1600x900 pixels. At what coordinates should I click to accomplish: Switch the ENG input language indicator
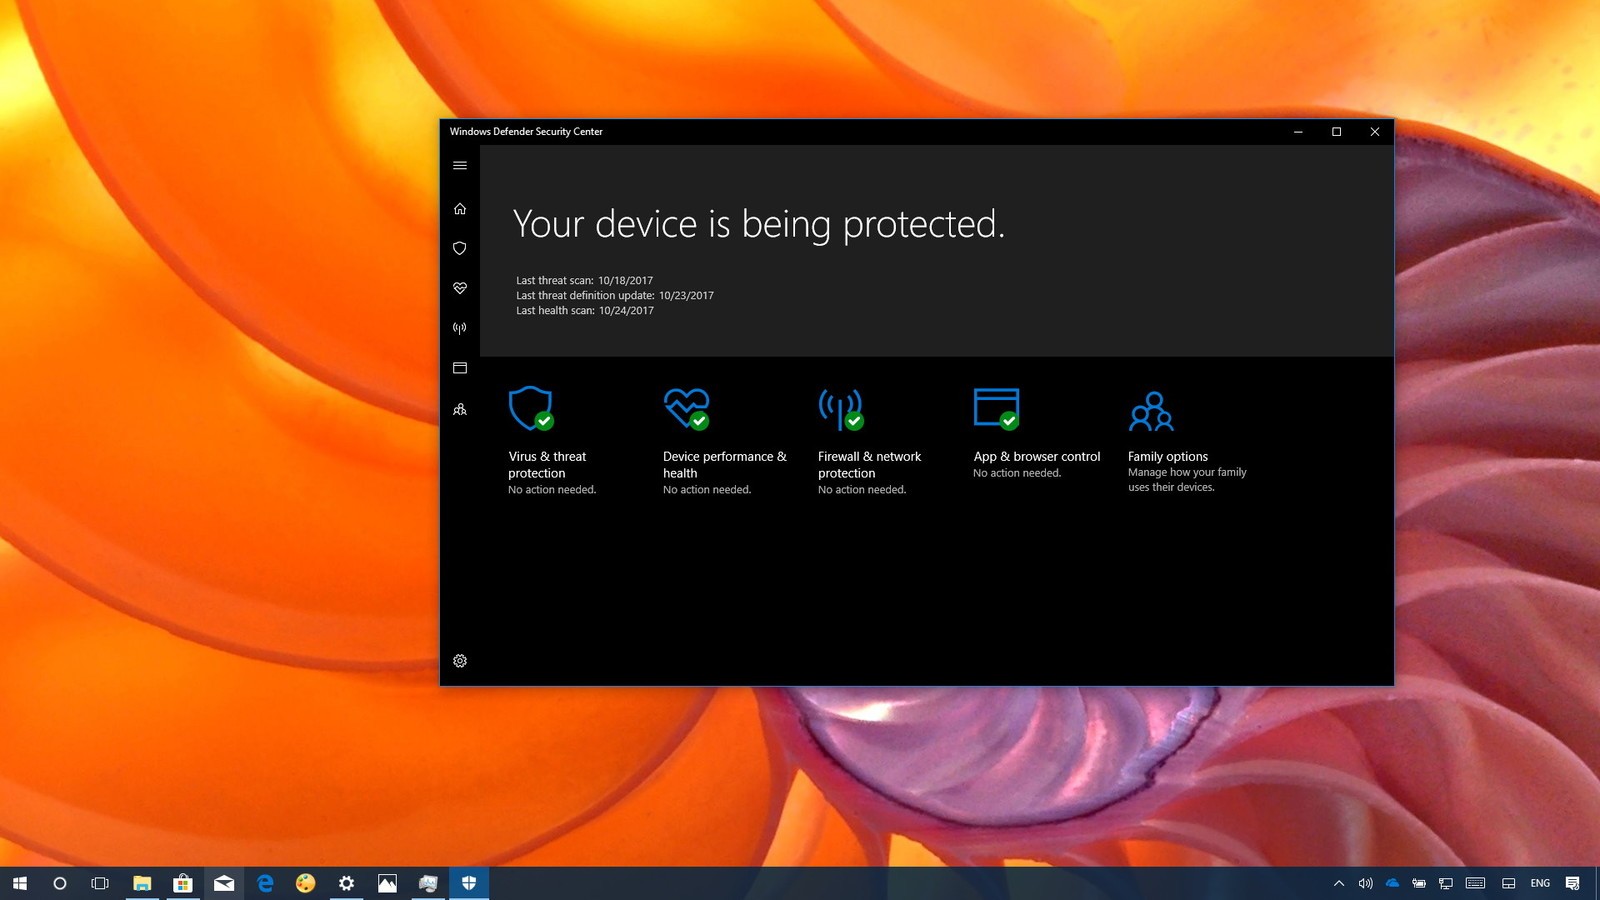coord(1540,883)
